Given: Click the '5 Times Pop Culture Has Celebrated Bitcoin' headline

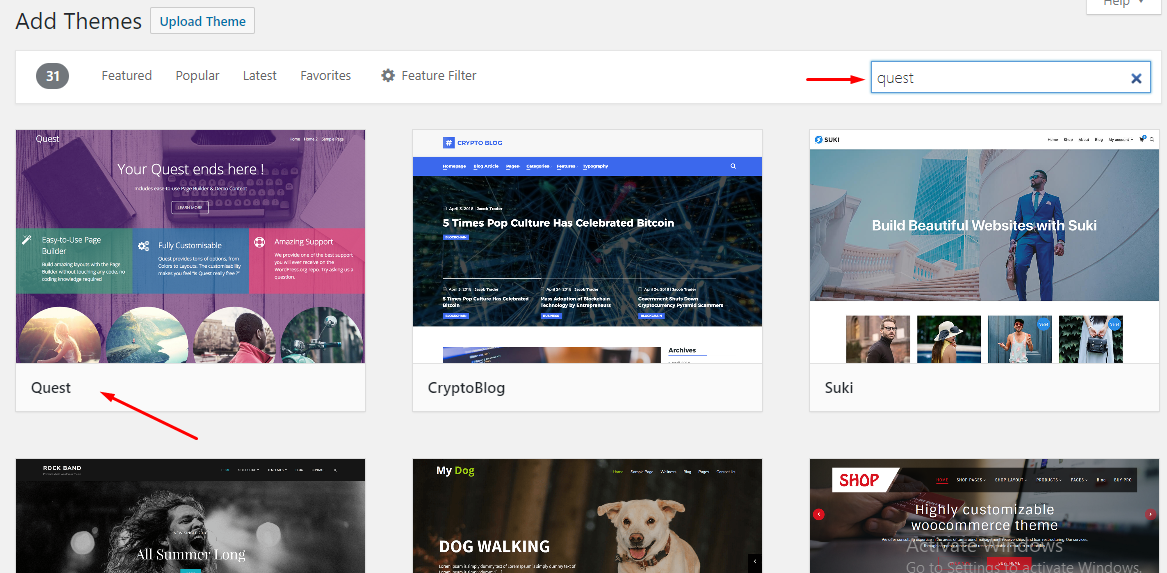Looking at the screenshot, I should (558, 223).
